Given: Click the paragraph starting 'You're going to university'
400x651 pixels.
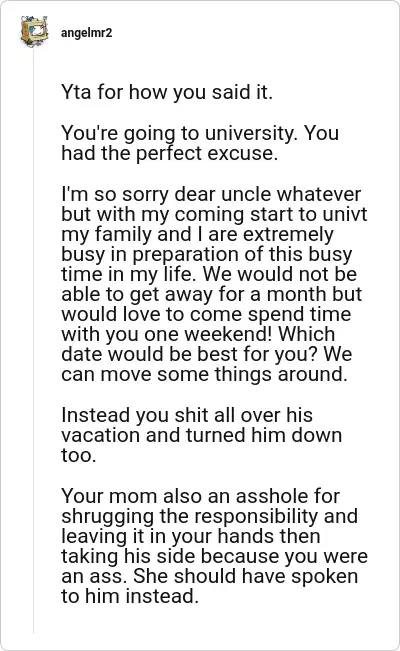Looking at the screenshot, I should pyautogui.click(x=200, y=143).
